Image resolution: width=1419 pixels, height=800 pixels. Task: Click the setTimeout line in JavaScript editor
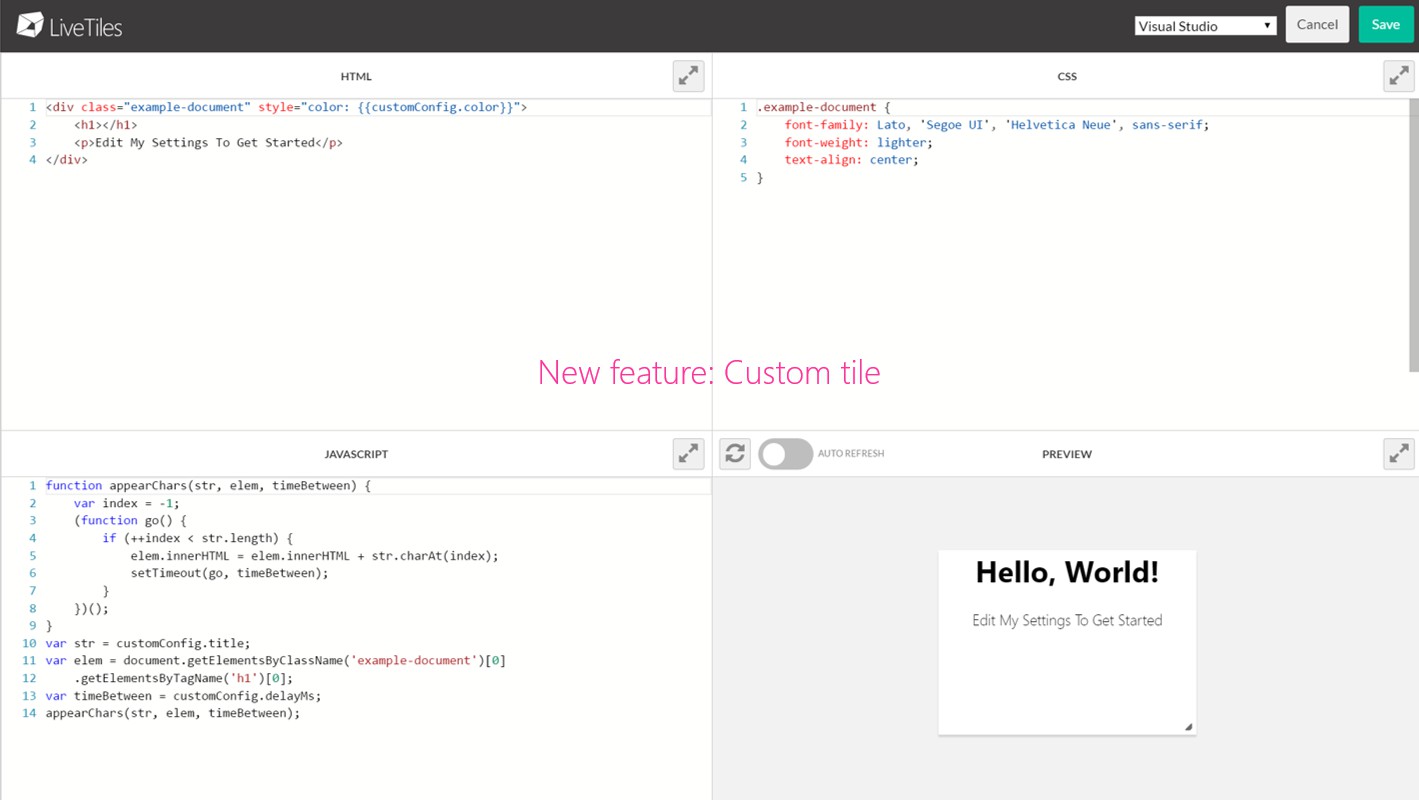coord(229,573)
